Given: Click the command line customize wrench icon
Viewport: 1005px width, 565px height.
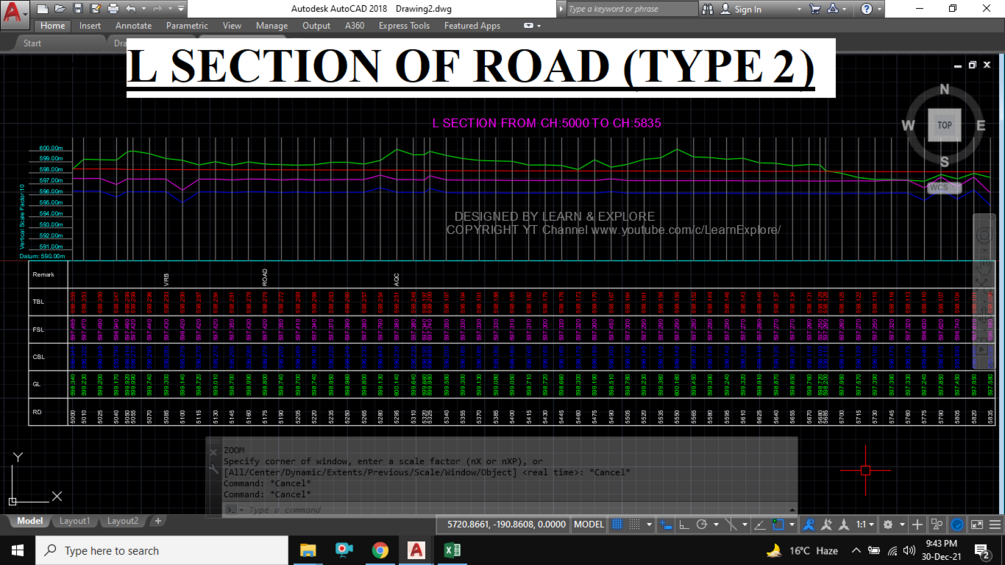Looking at the screenshot, I should click(213, 470).
